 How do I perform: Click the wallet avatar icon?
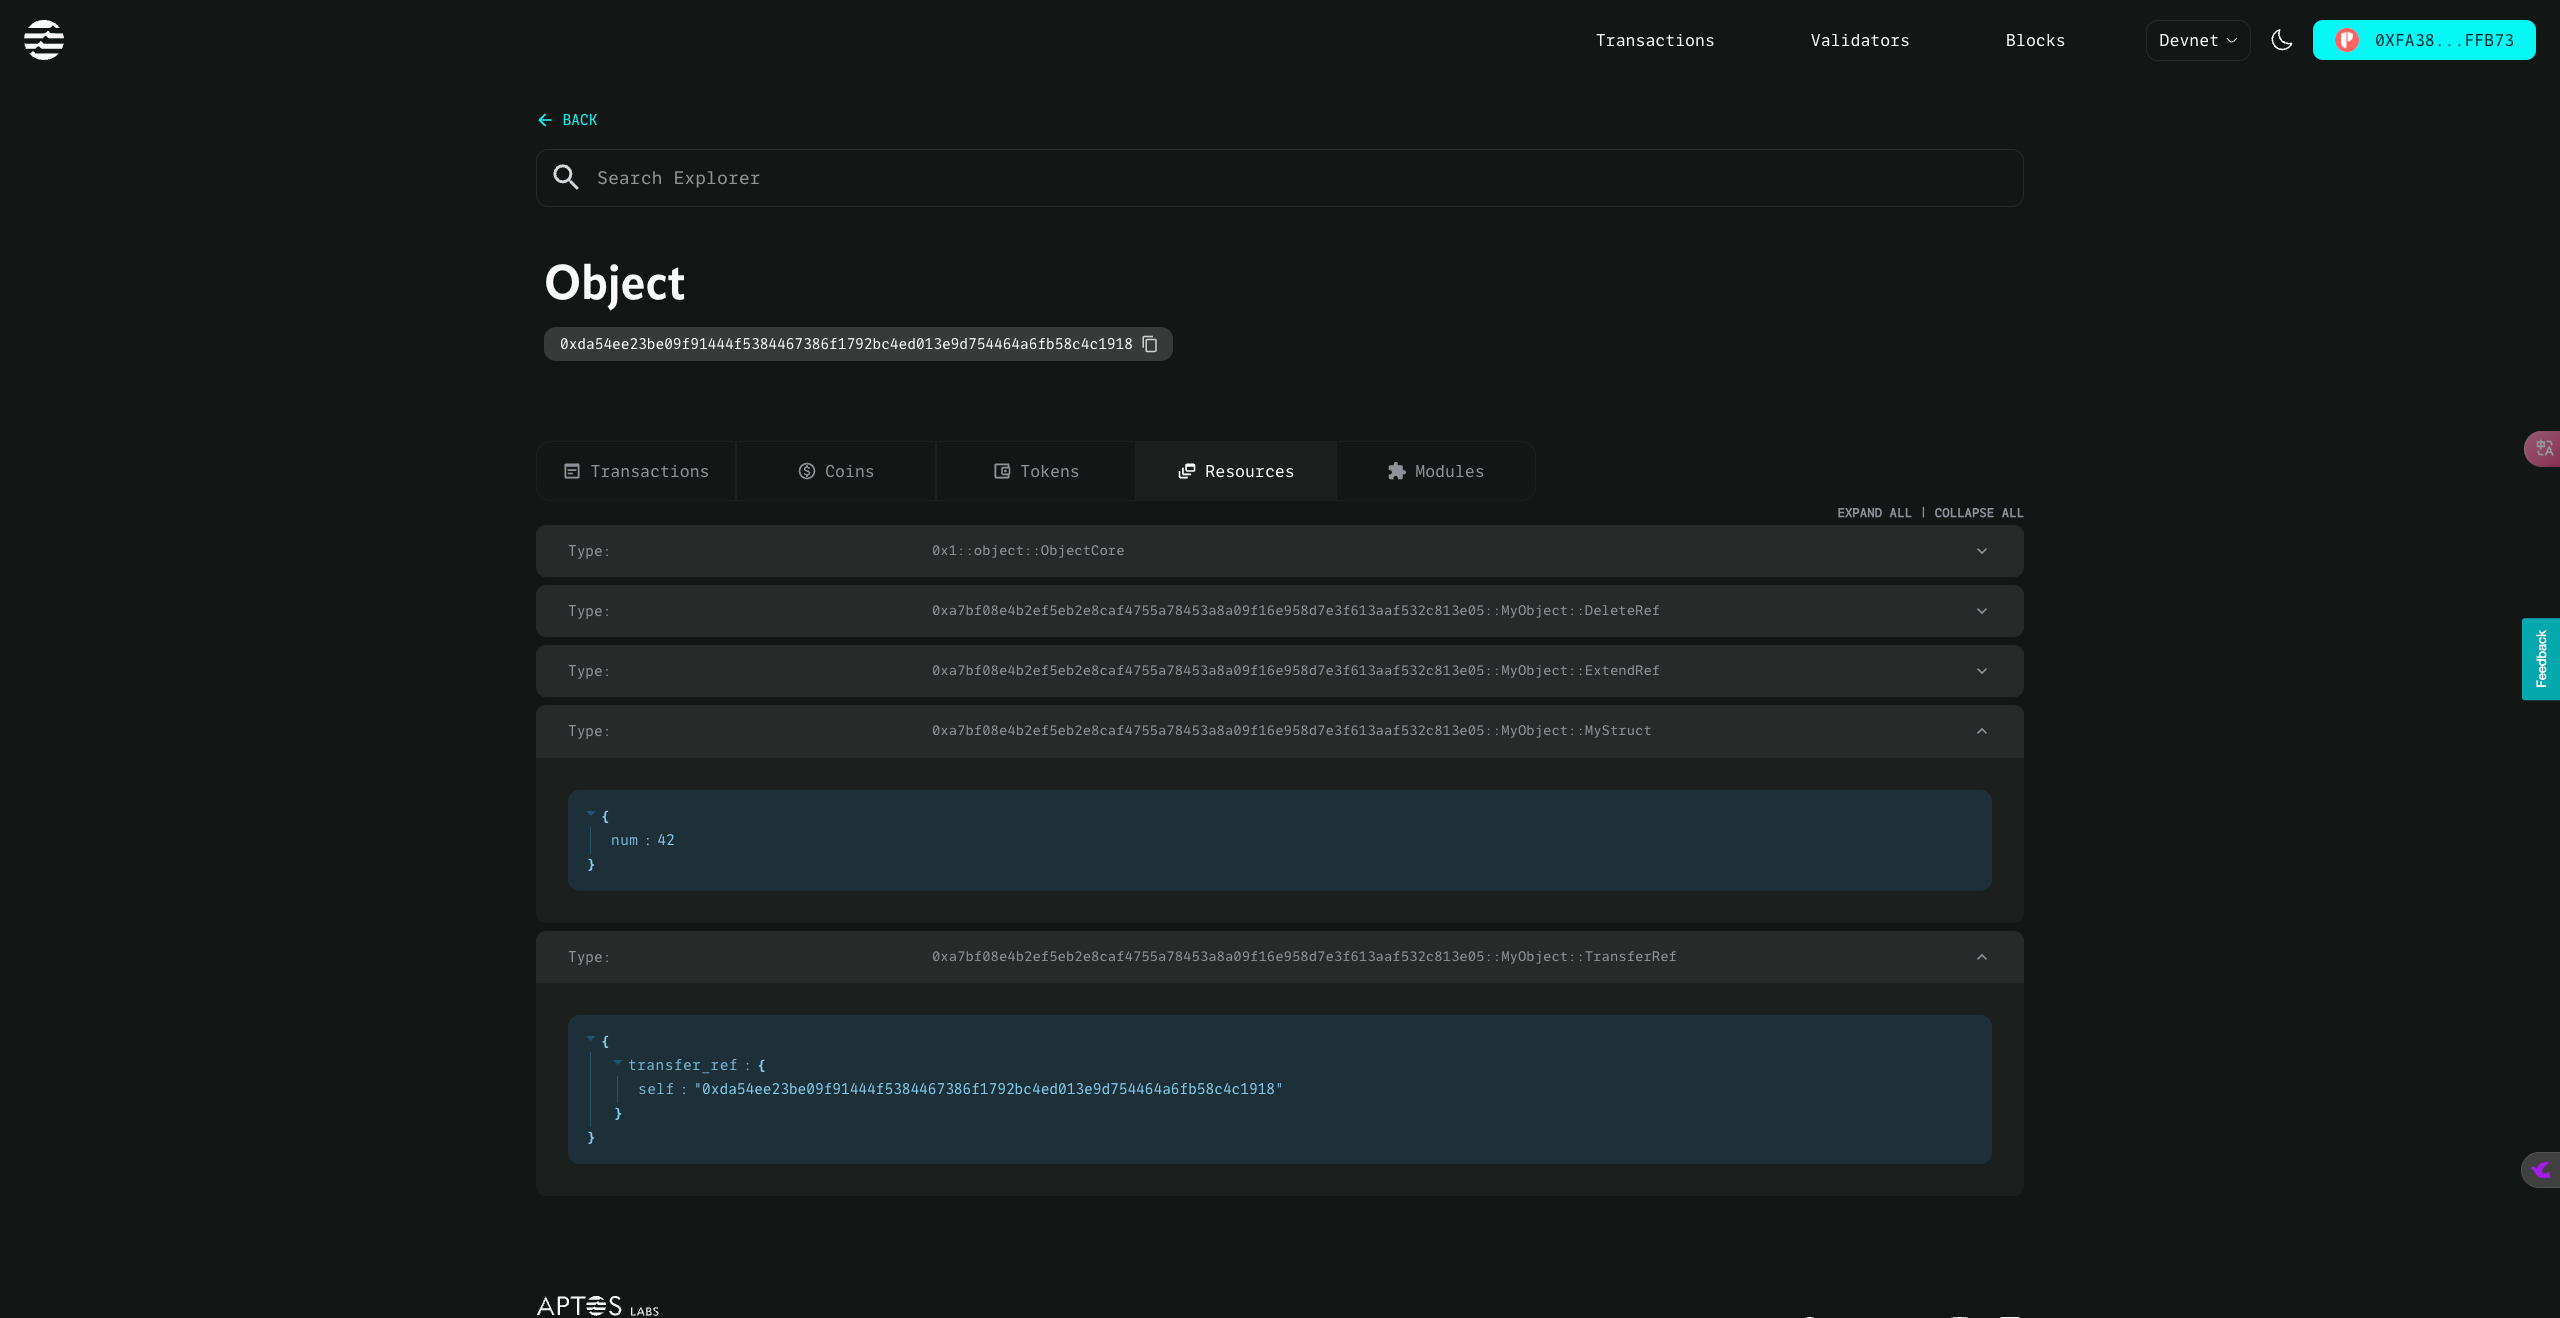click(x=2347, y=40)
